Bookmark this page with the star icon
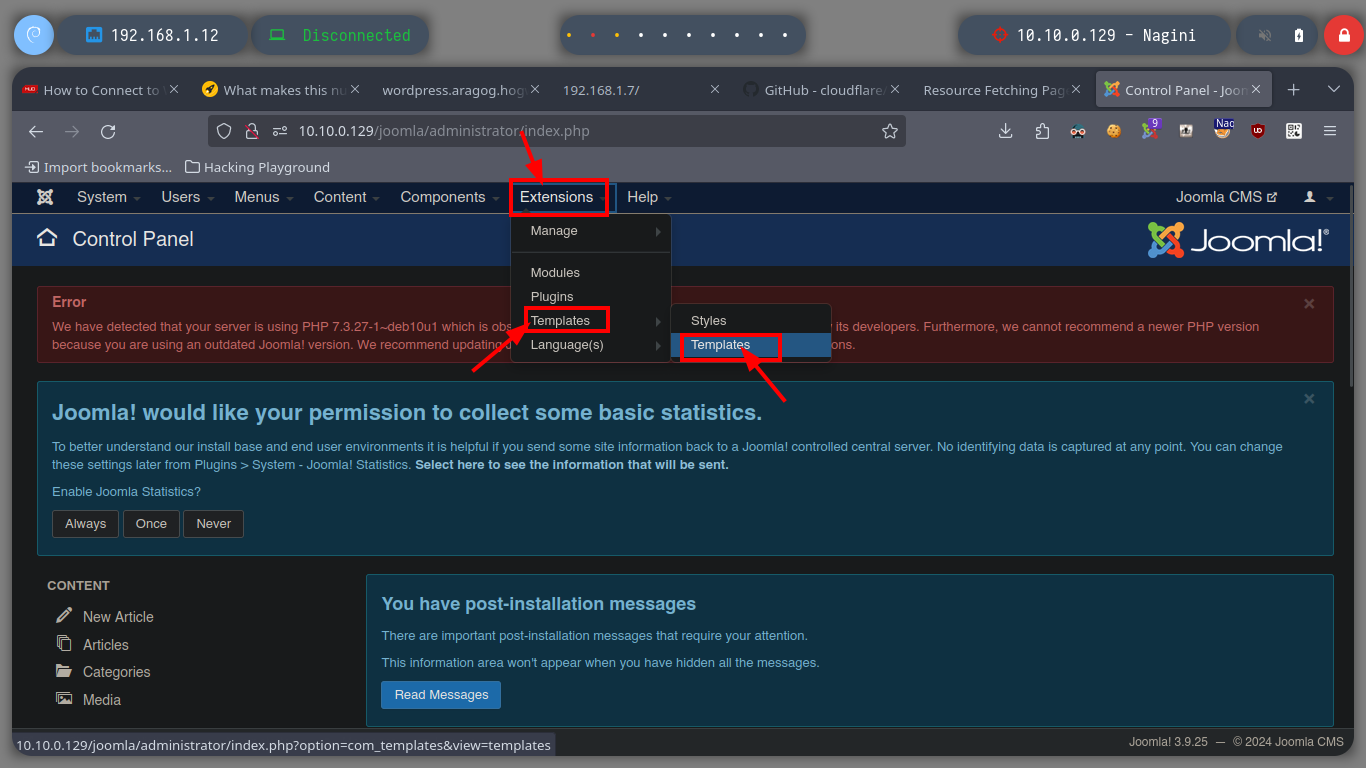This screenshot has height=768, width=1366. click(889, 131)
